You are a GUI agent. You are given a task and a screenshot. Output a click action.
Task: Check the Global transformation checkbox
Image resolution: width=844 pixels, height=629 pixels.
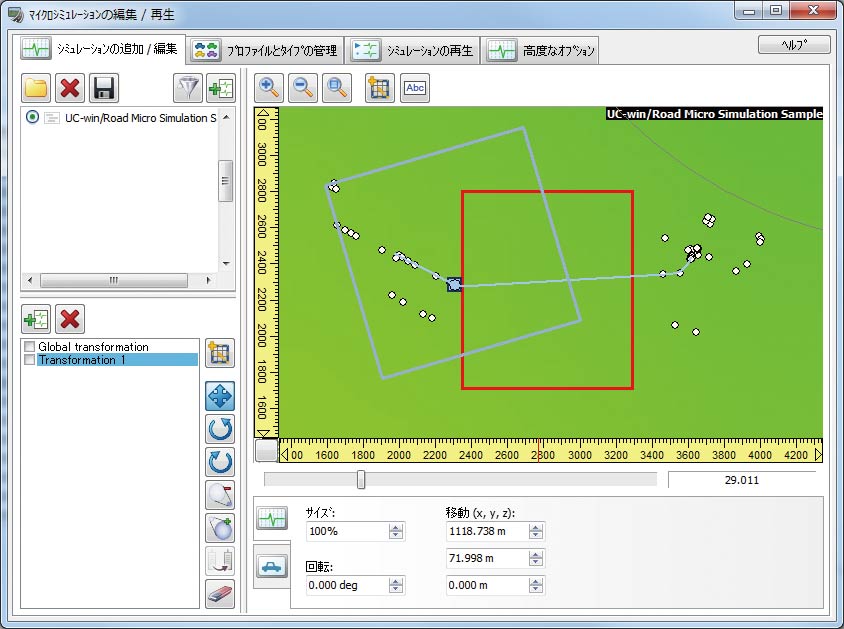coord(30,347)
